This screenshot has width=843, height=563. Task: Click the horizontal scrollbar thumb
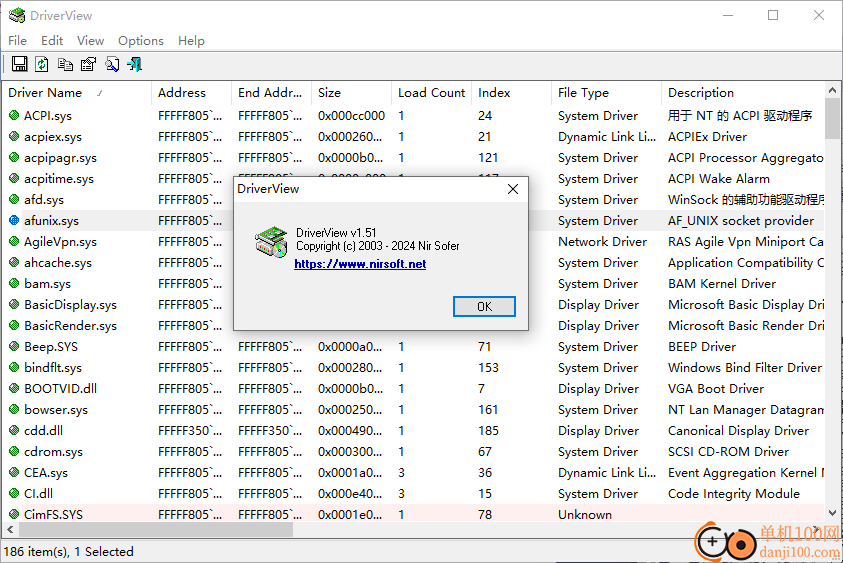[x=156, y=530]
